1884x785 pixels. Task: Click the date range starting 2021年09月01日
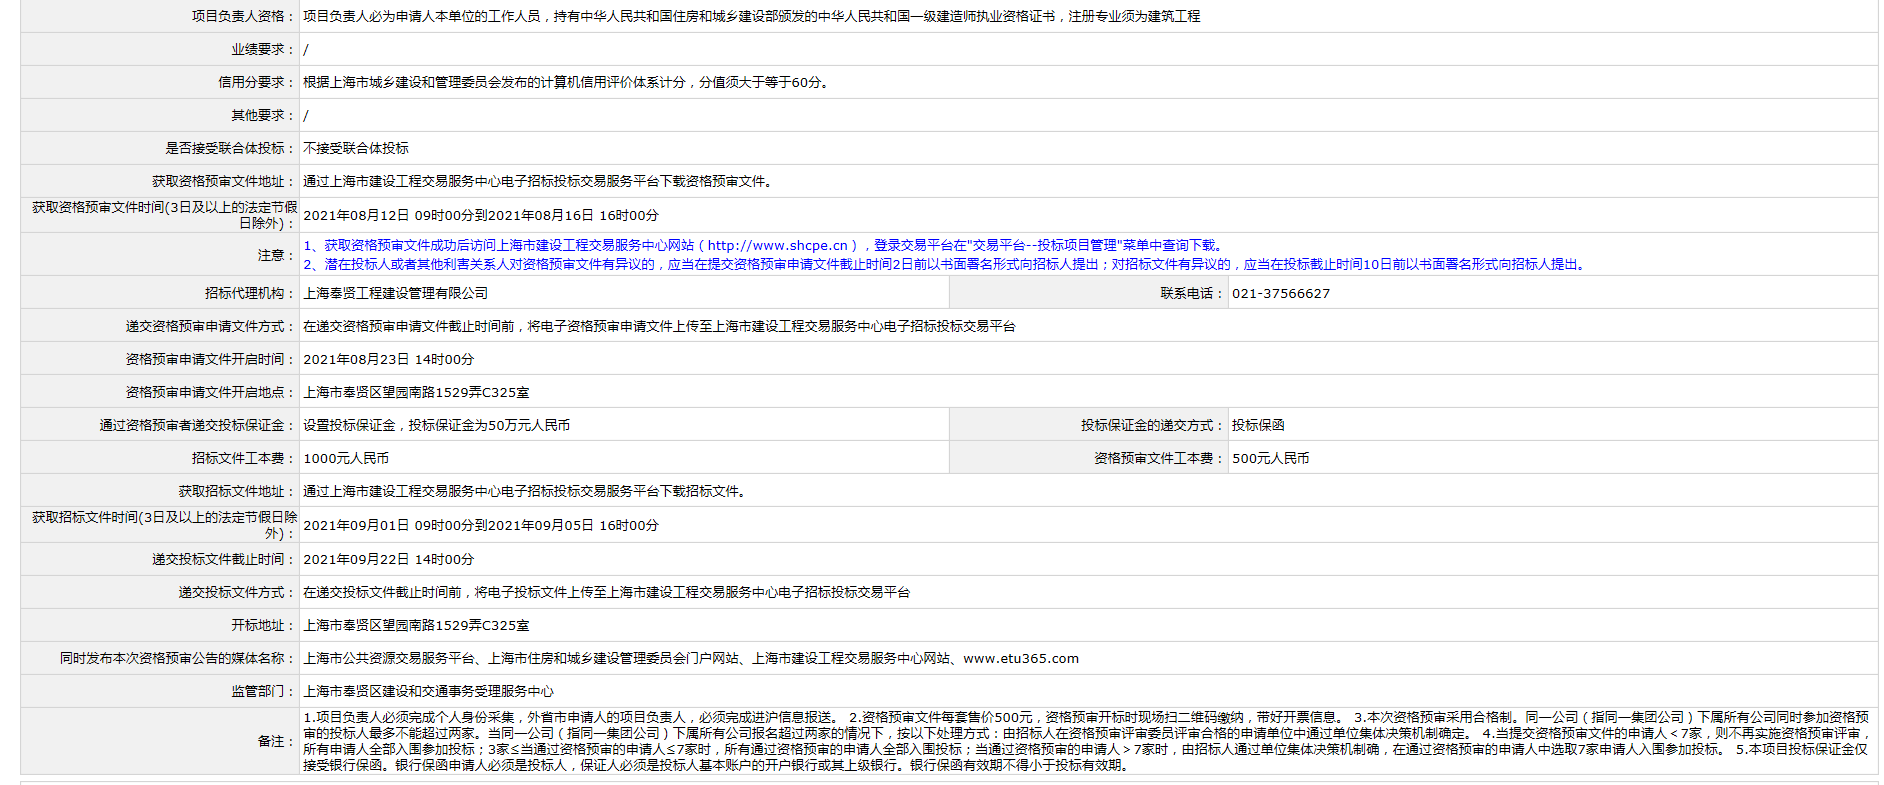(480, 526)
